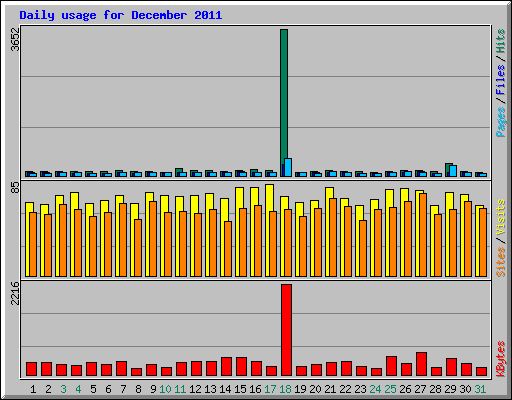Click day label 28 on the x-axis
Viewport: 512px width, 400px height.
click(x=435, y=389)
